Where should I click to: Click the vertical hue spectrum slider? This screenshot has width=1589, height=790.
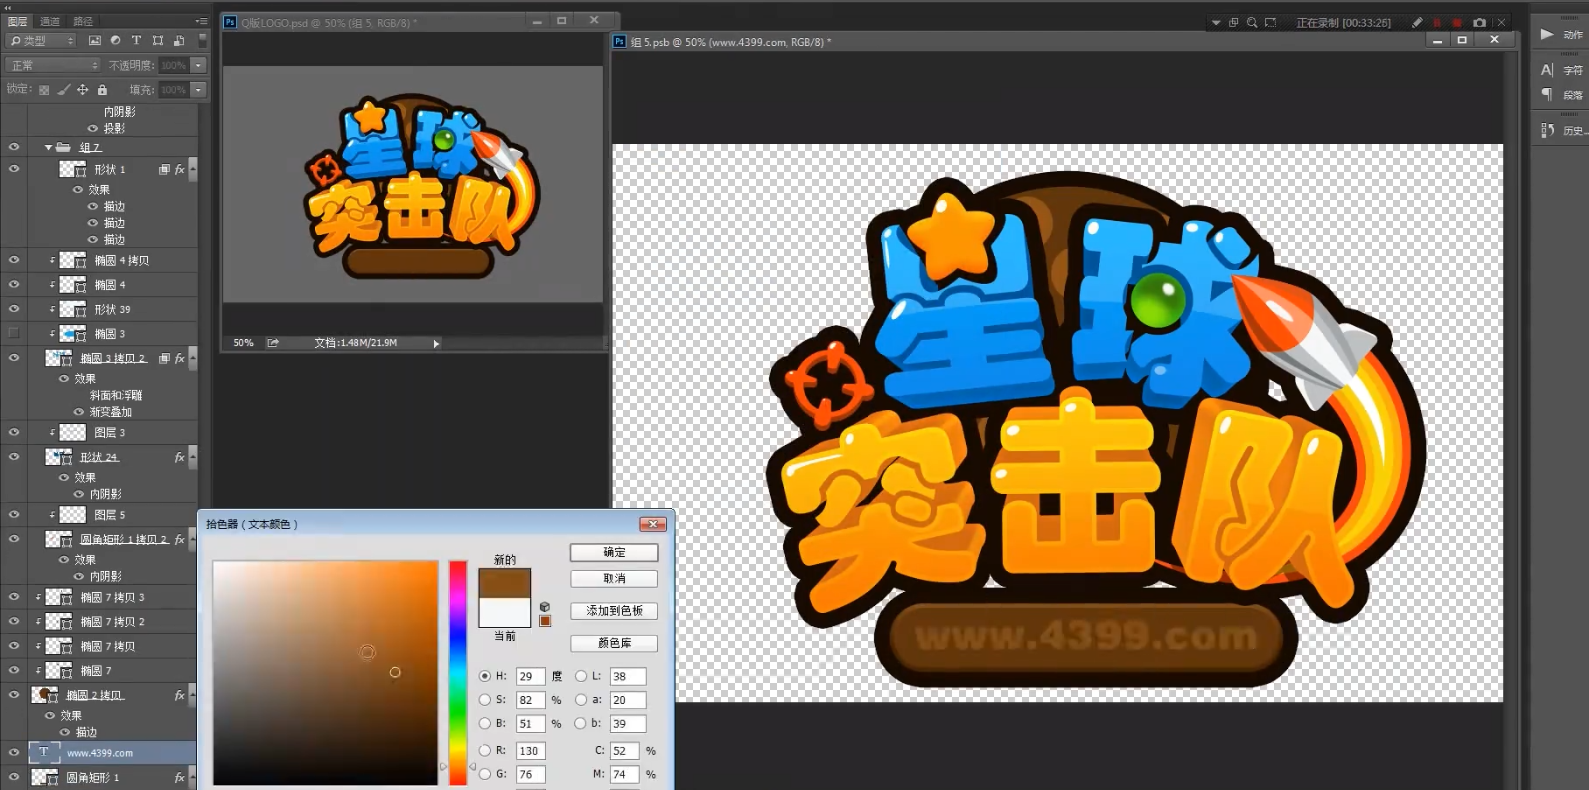pos(458,673)
